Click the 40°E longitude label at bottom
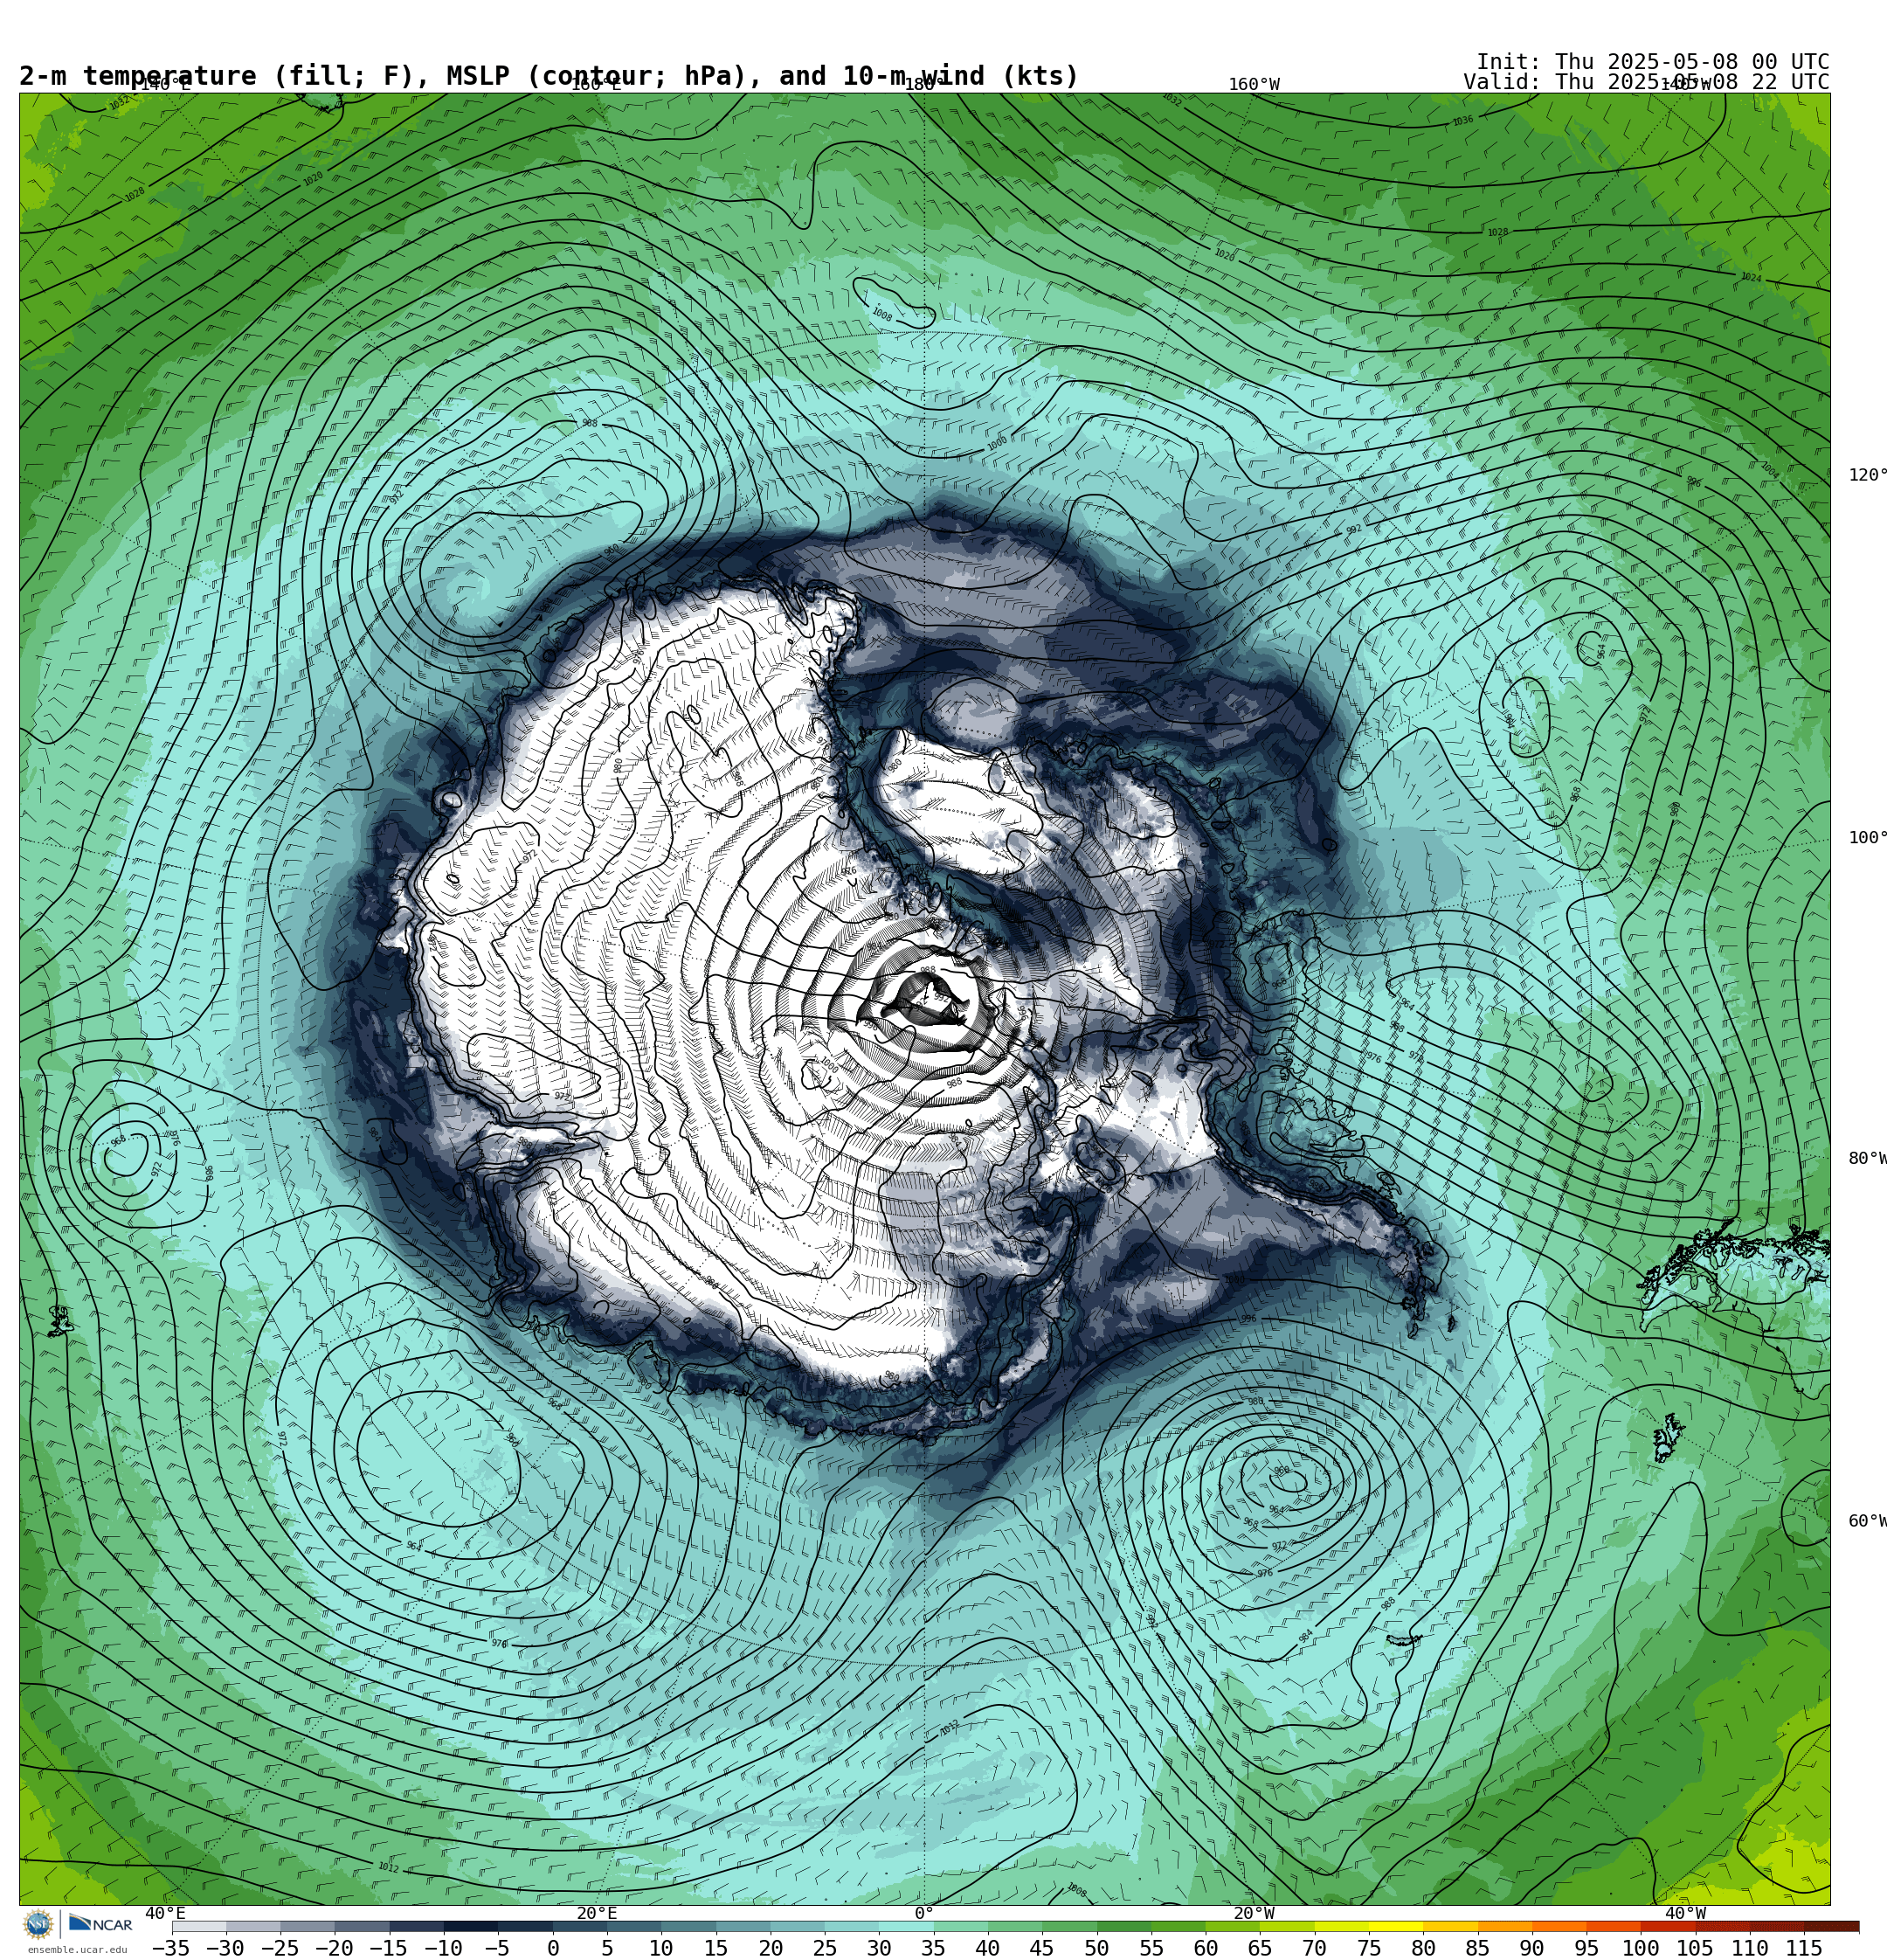The height and width of the screenshot is (1960, 1887). [x=165, y=1913]
